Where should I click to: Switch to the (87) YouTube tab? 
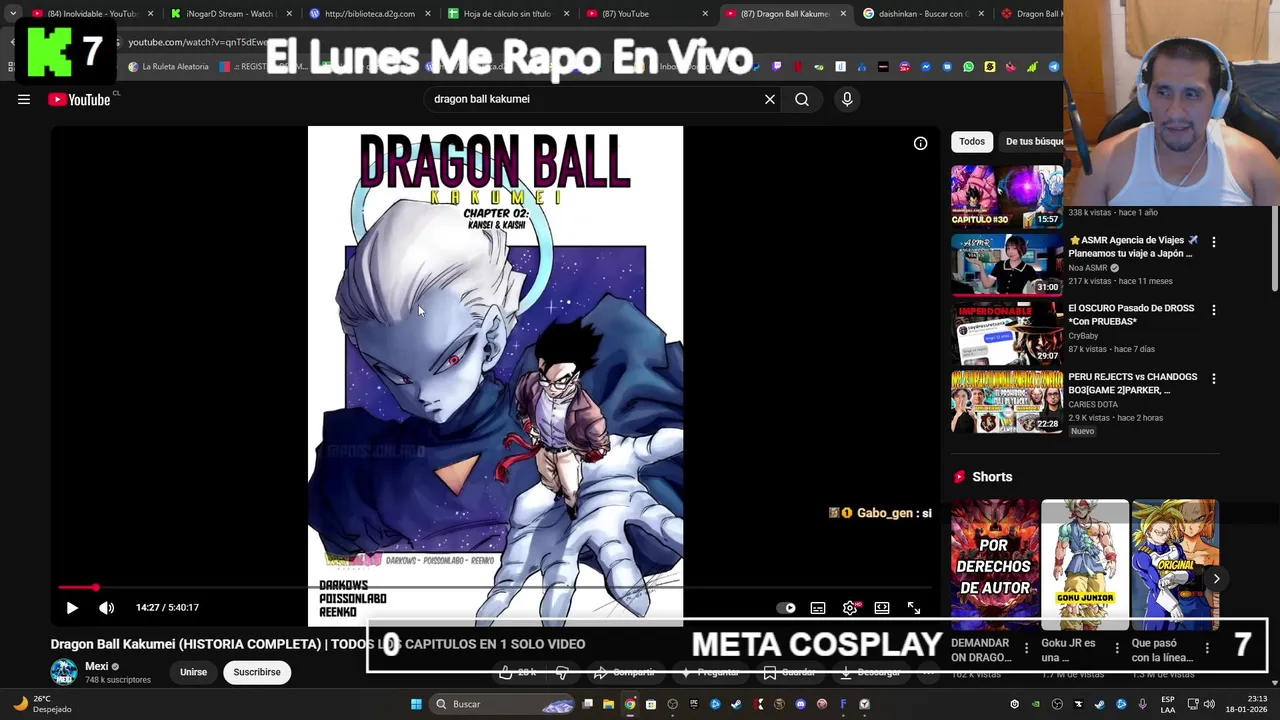click(x=646, y=14)
